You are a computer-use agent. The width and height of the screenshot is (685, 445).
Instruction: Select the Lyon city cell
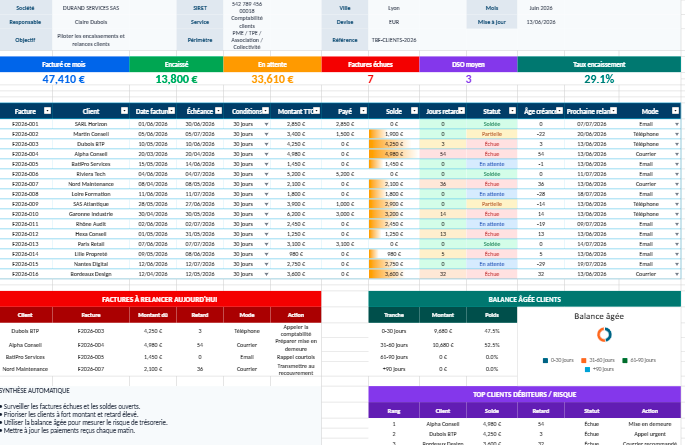394,8
